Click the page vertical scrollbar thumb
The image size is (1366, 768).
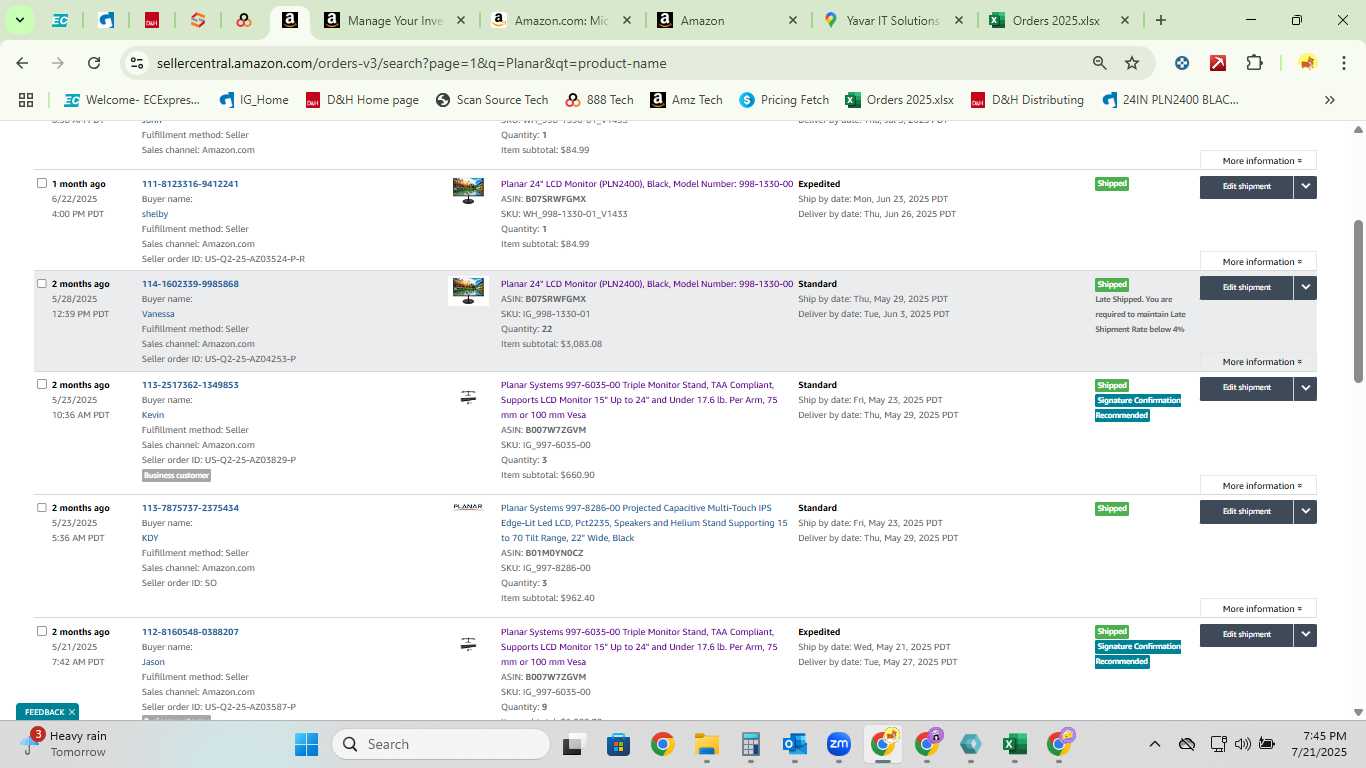(x=1358, y=300)
